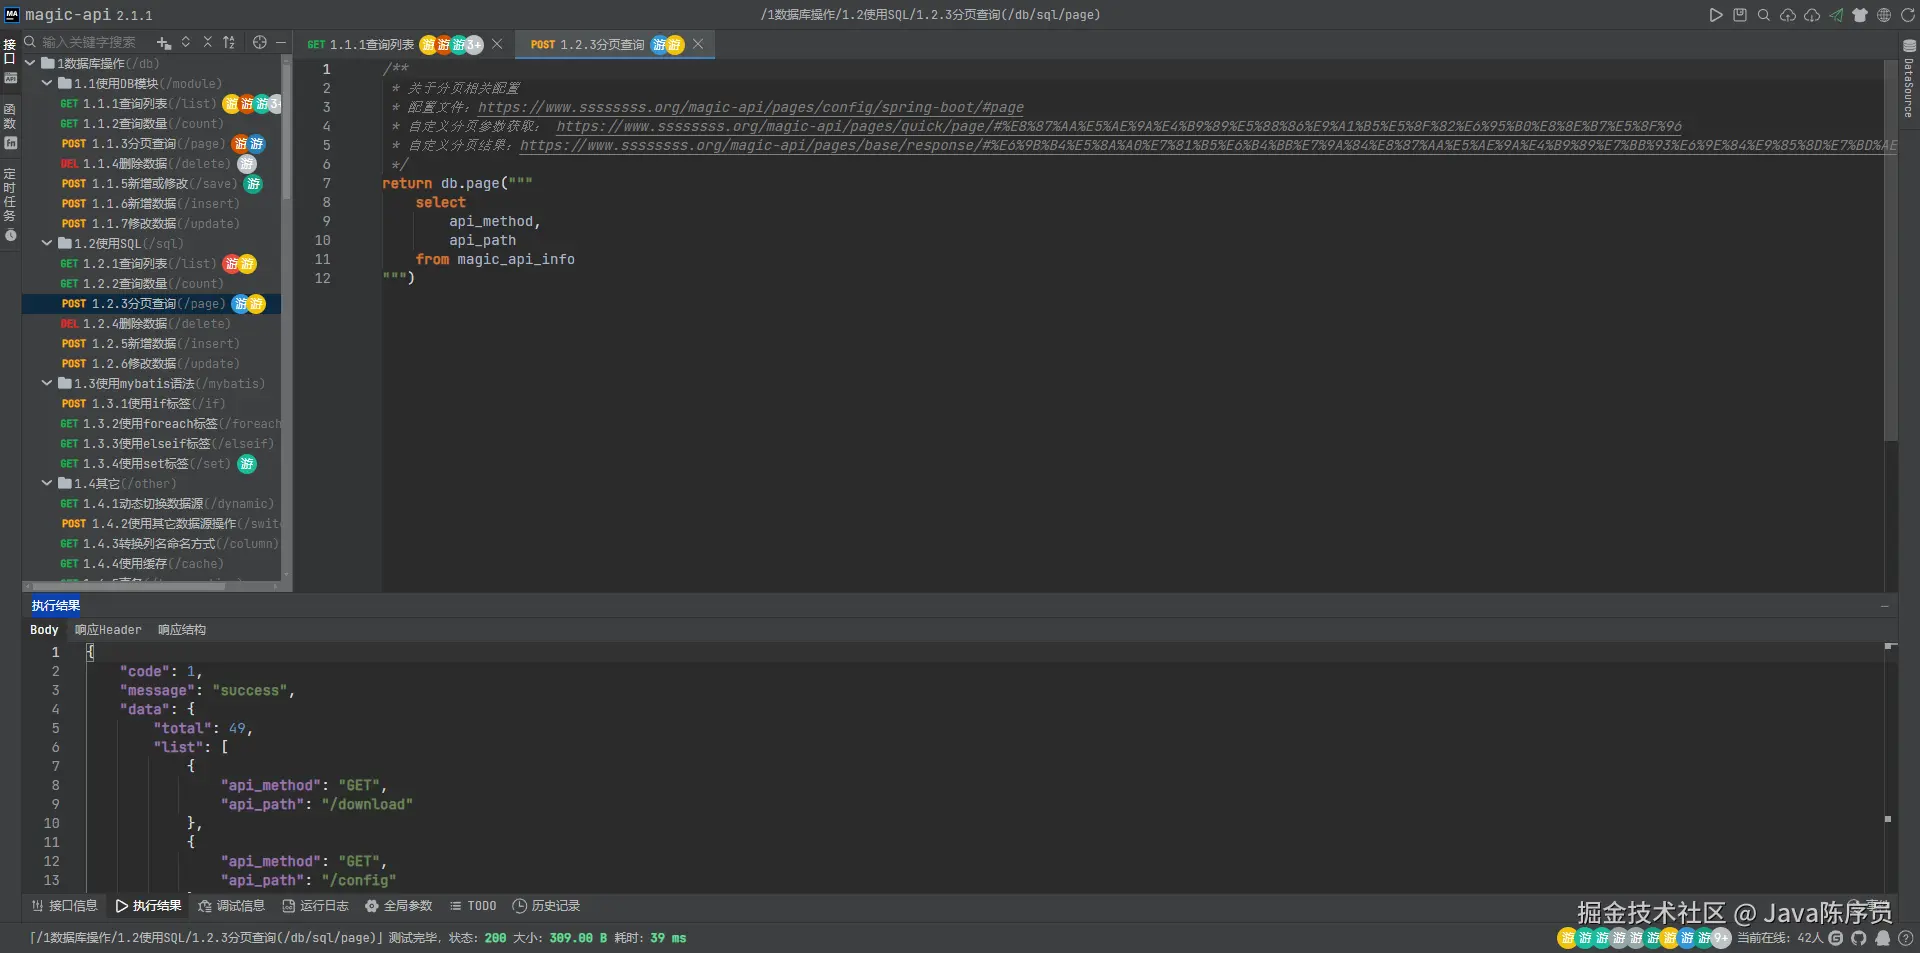Open POST 1.1.7修改数据 in the tree

pos(150,224)
